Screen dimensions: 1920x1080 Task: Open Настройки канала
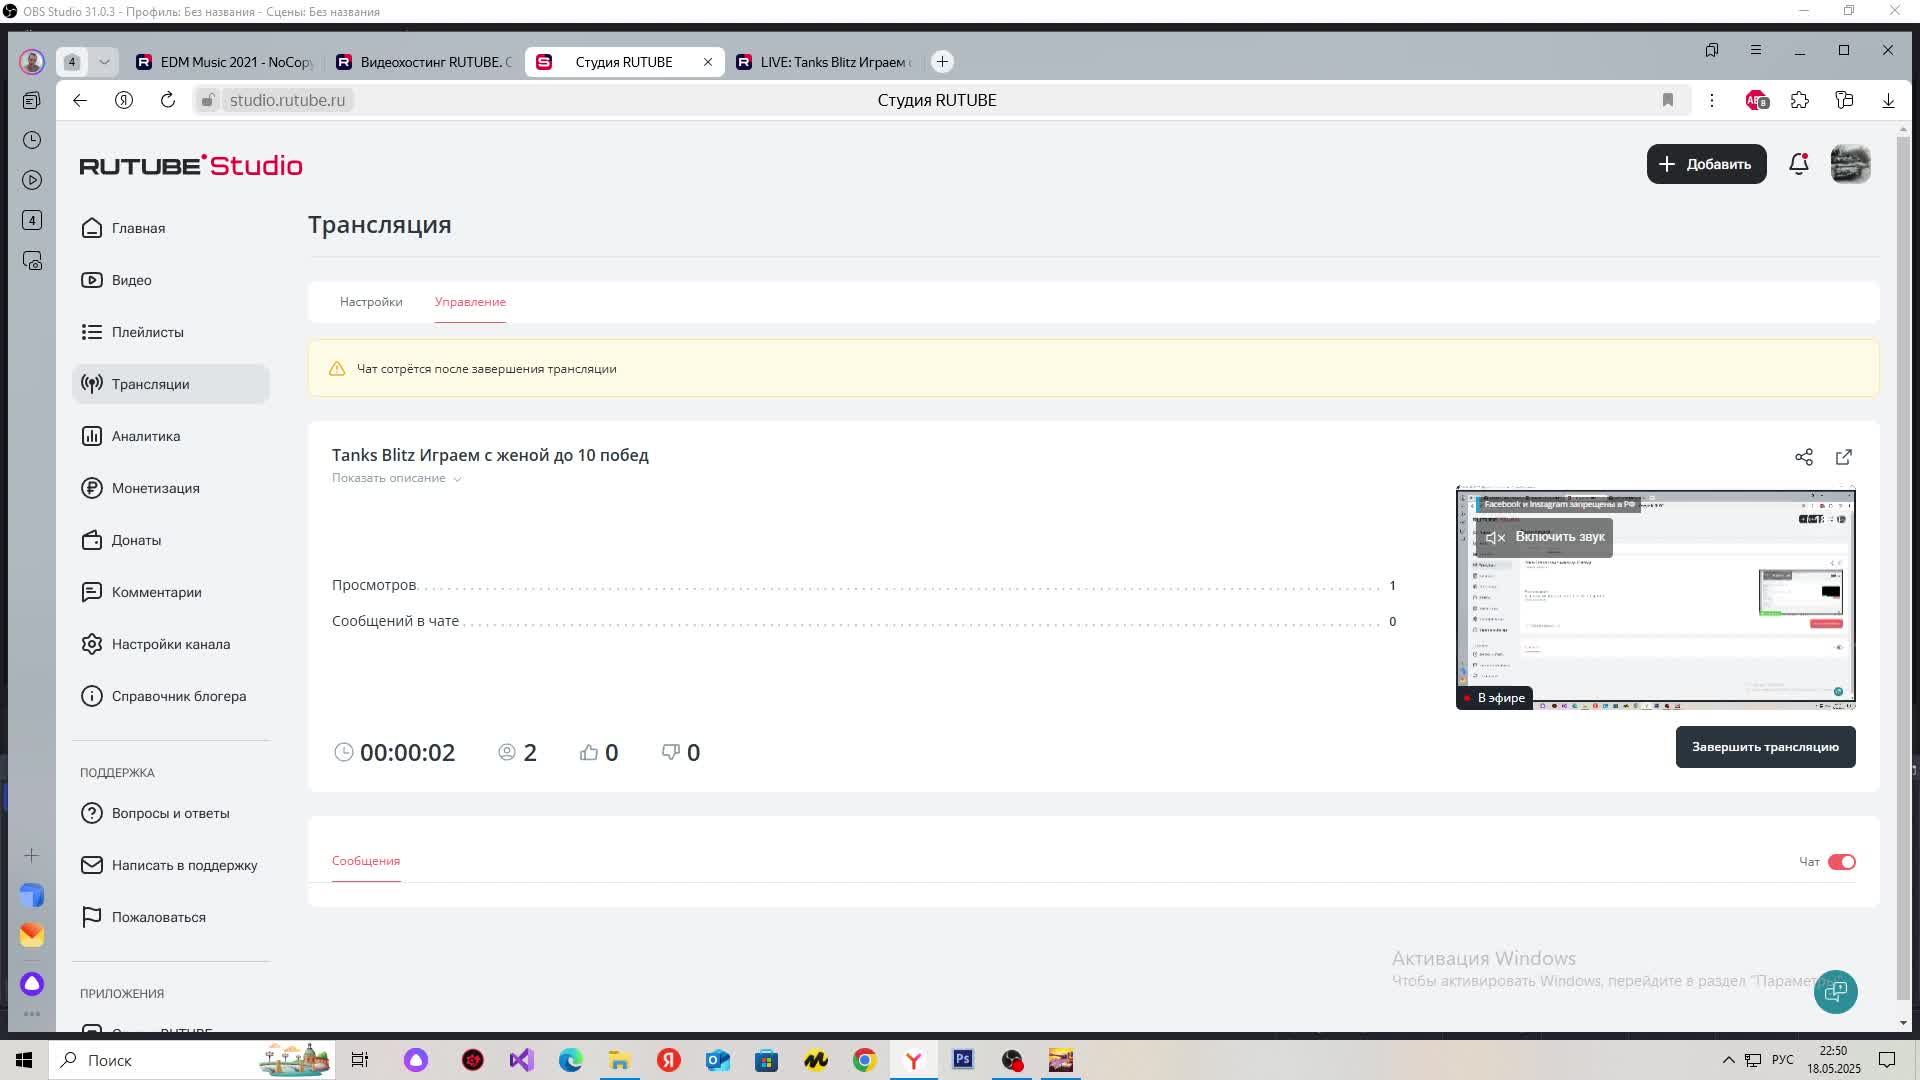point(170,644)
